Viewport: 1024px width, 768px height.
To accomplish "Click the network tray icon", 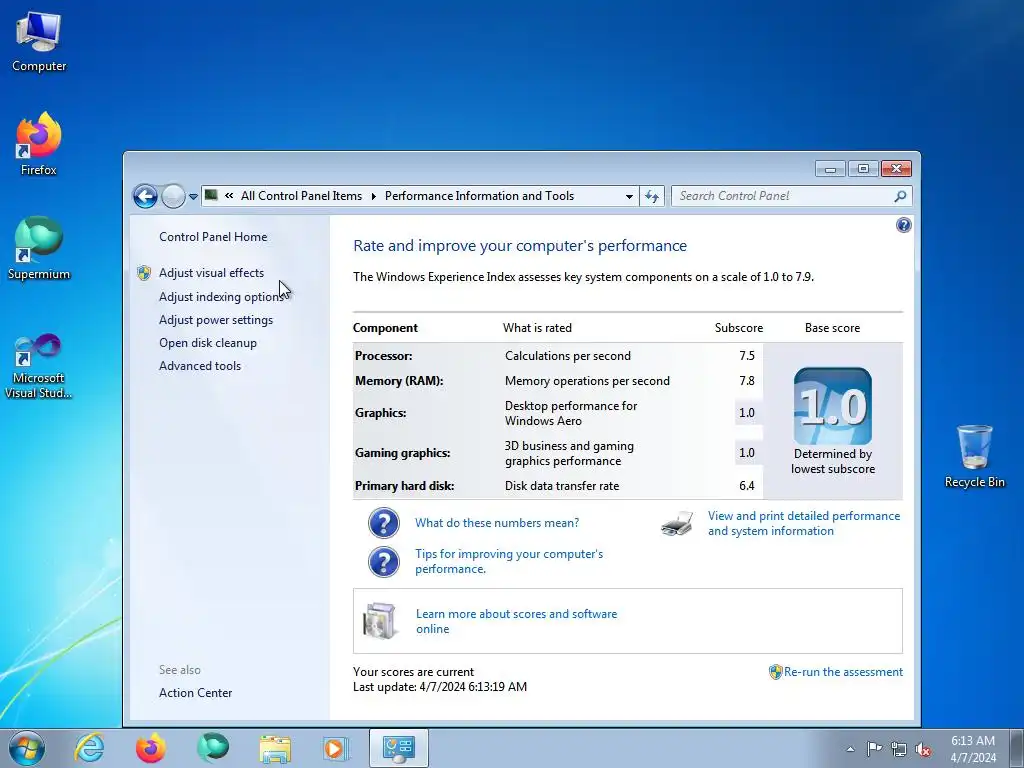I will [899, 750].
